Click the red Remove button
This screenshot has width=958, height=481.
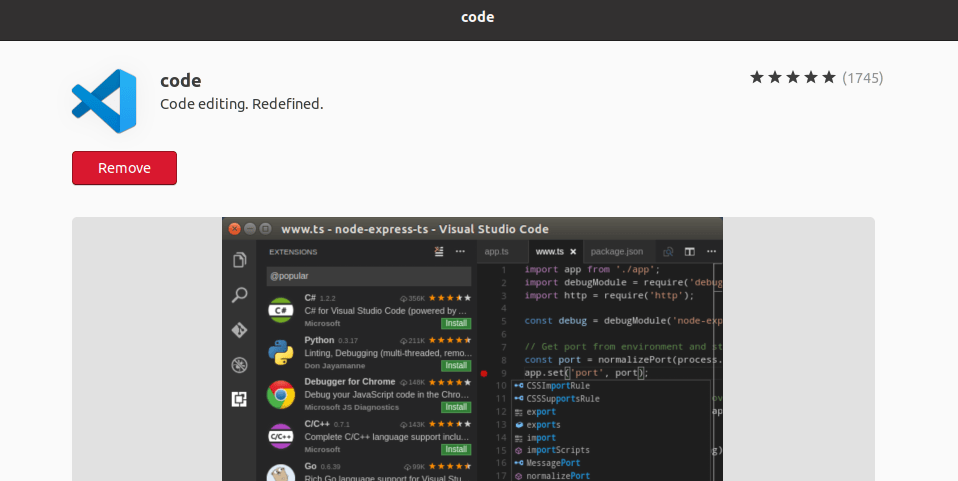point(124,168)
